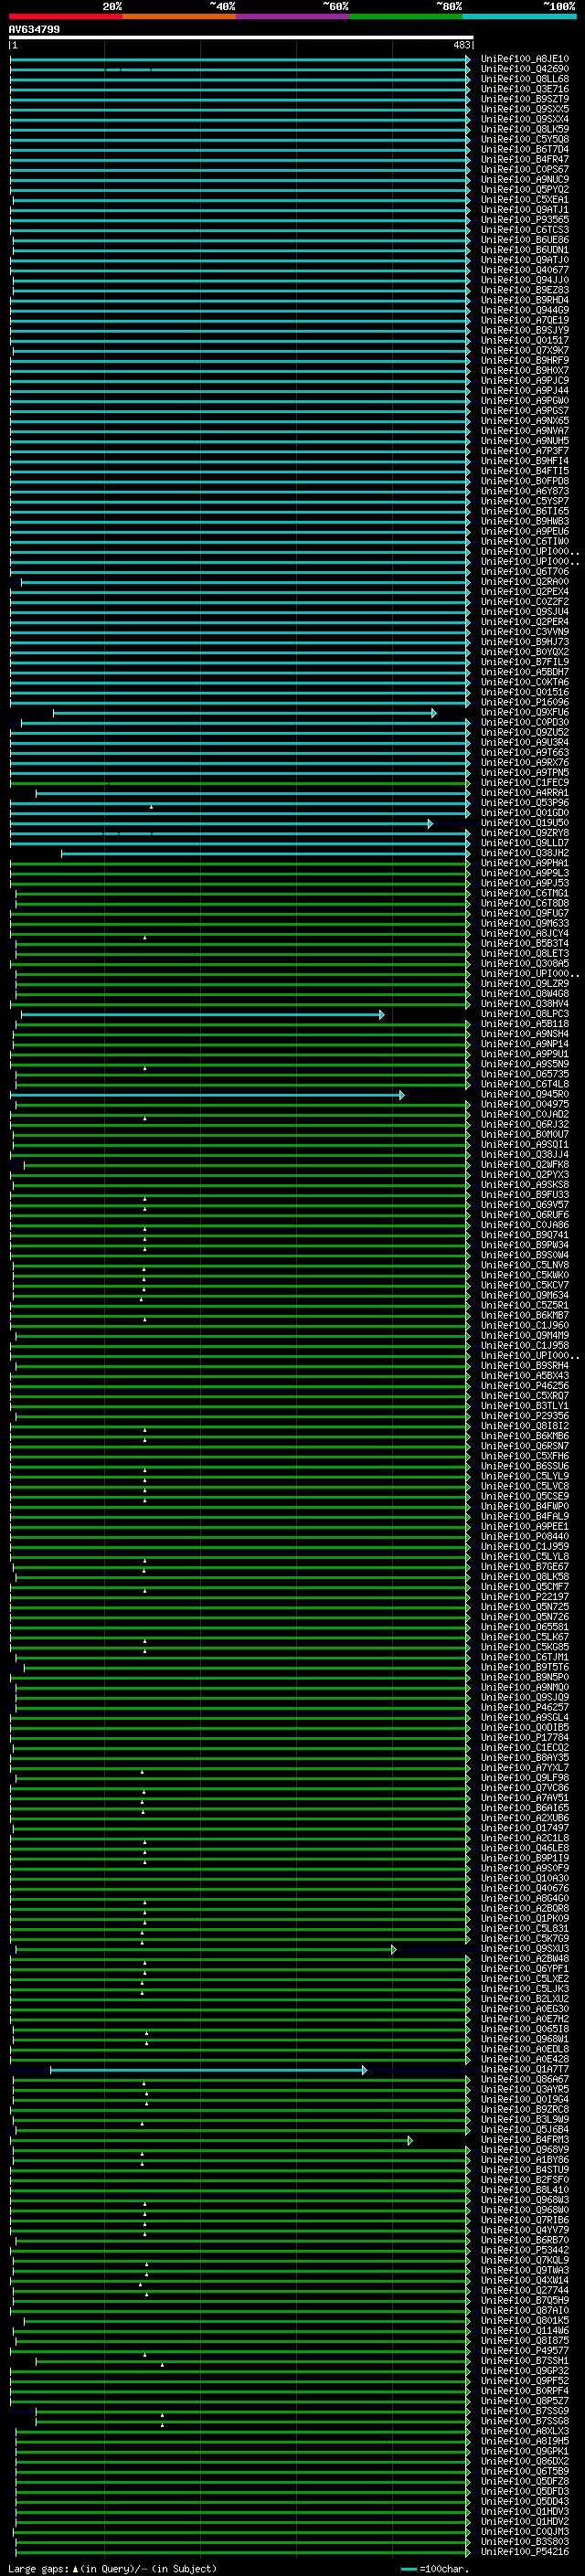
Task: Click the white query sequence bar
Action: 241,38
